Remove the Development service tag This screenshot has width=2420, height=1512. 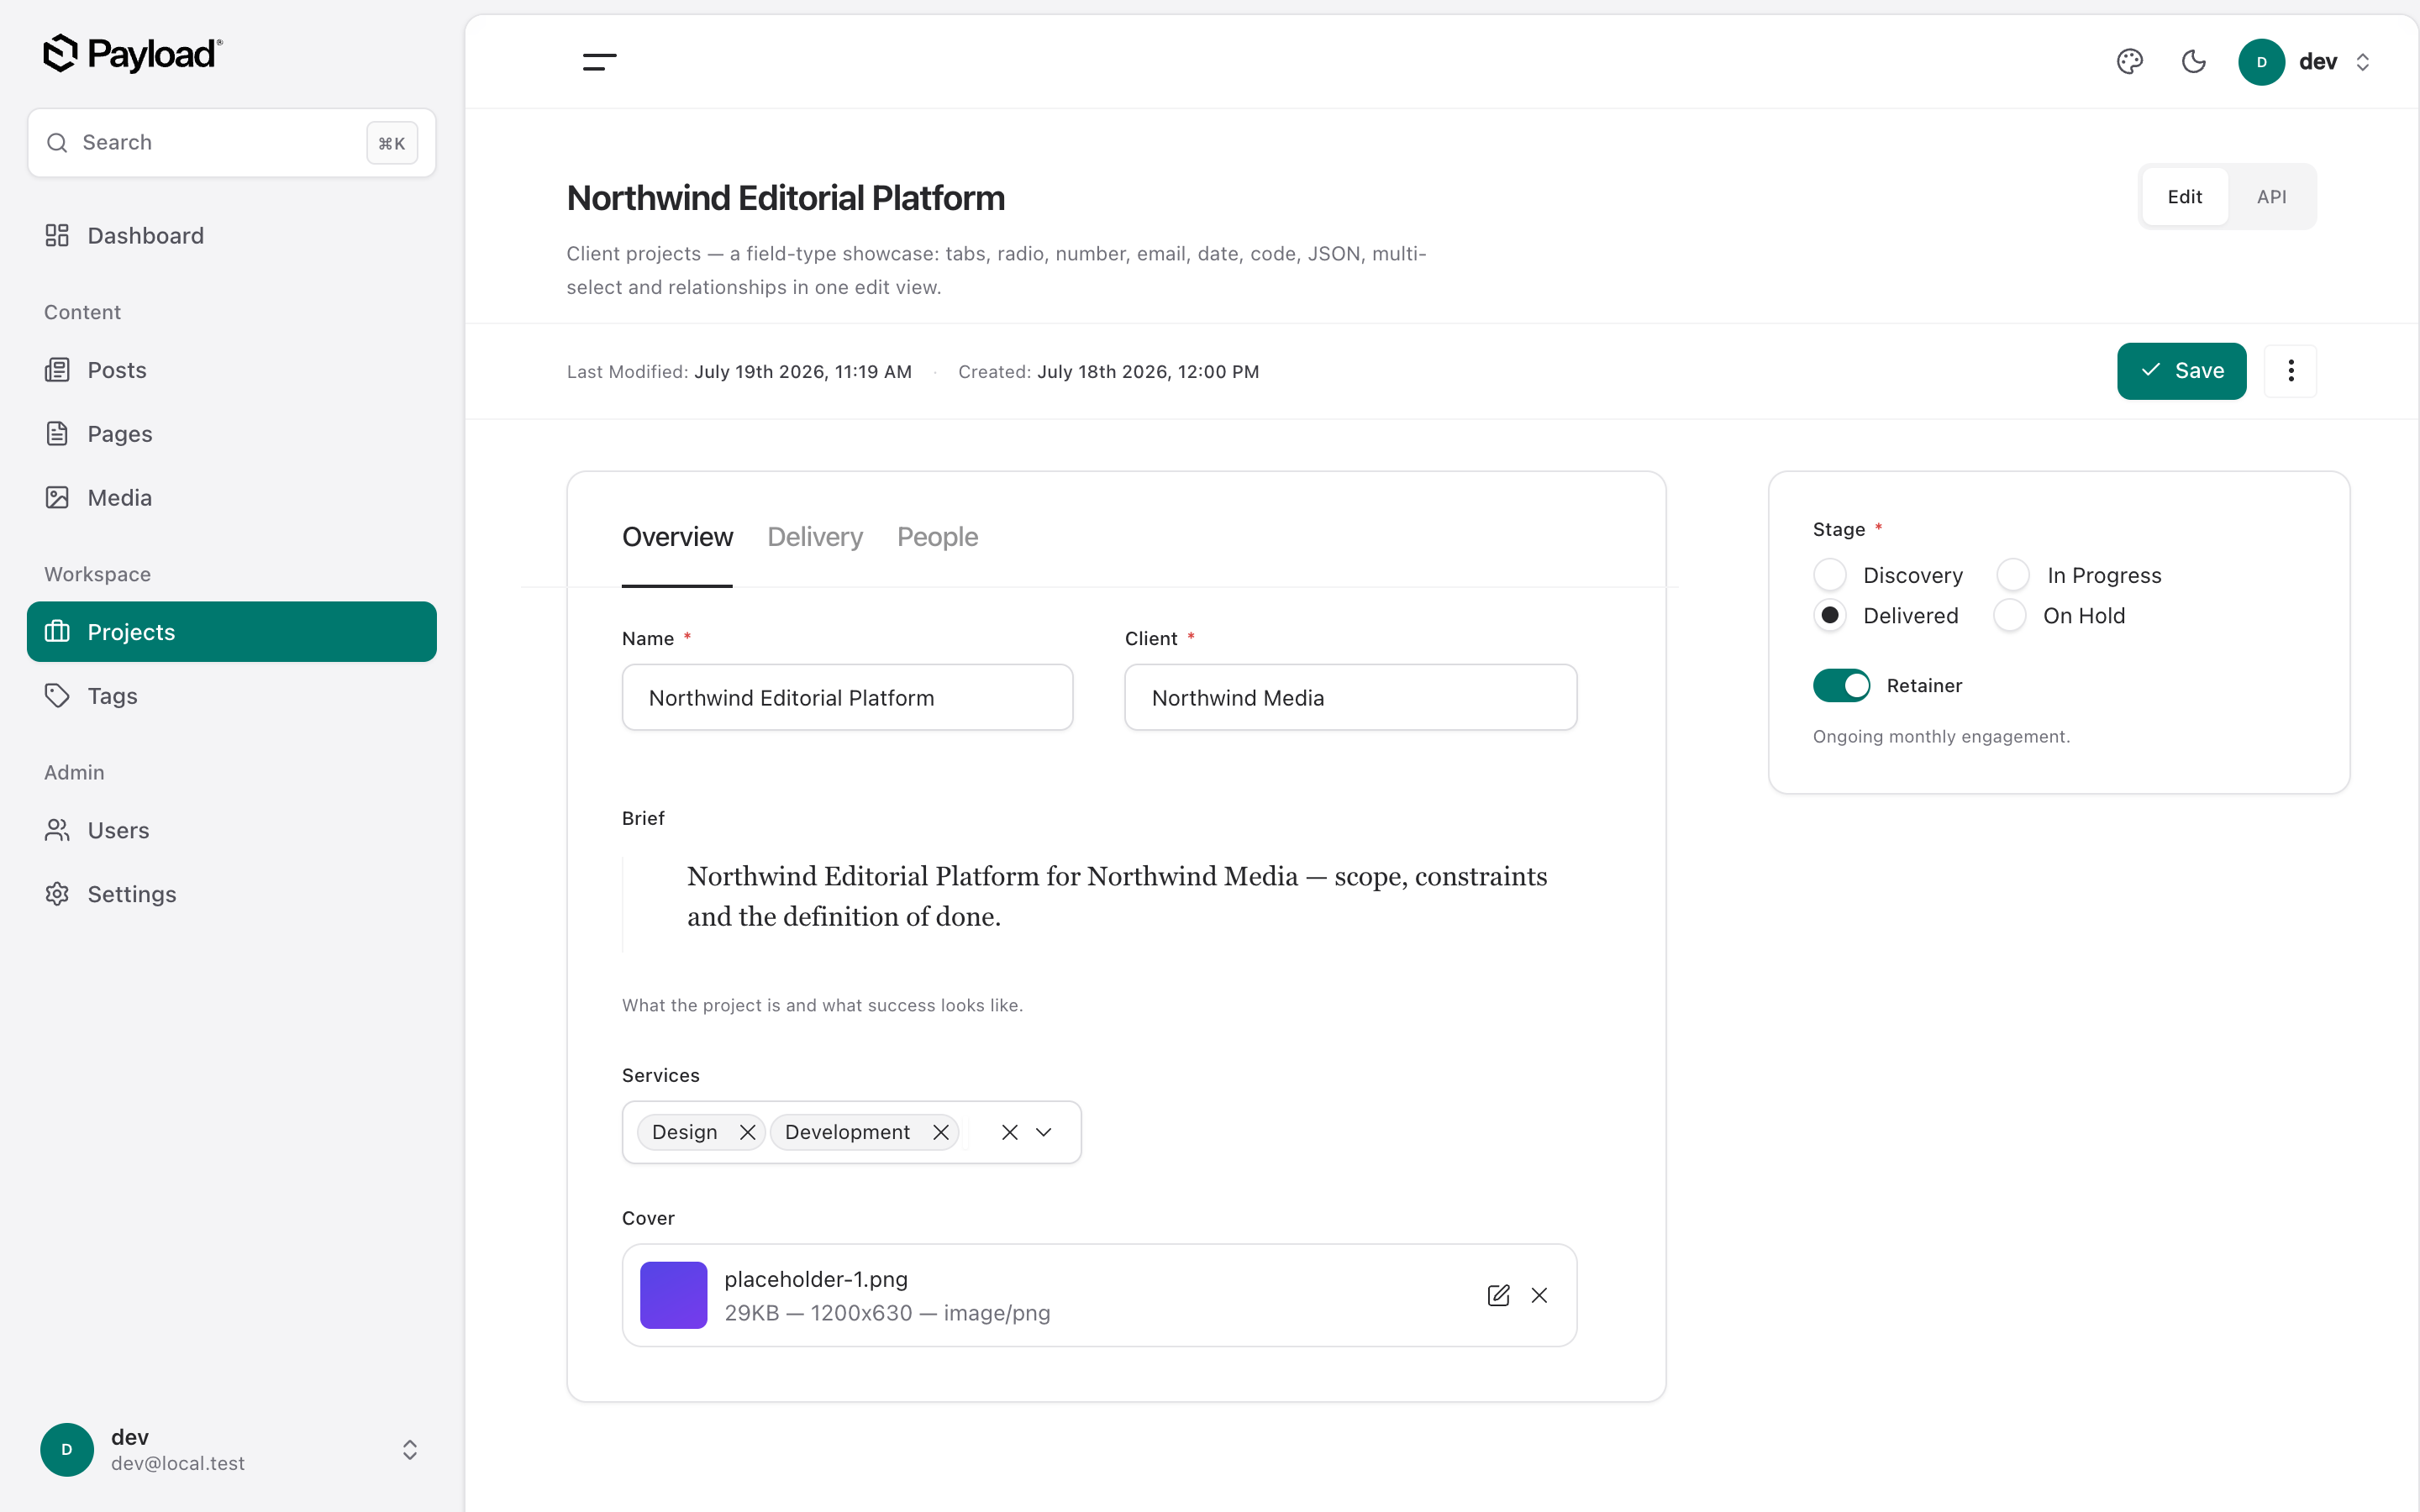[940, 1132]
